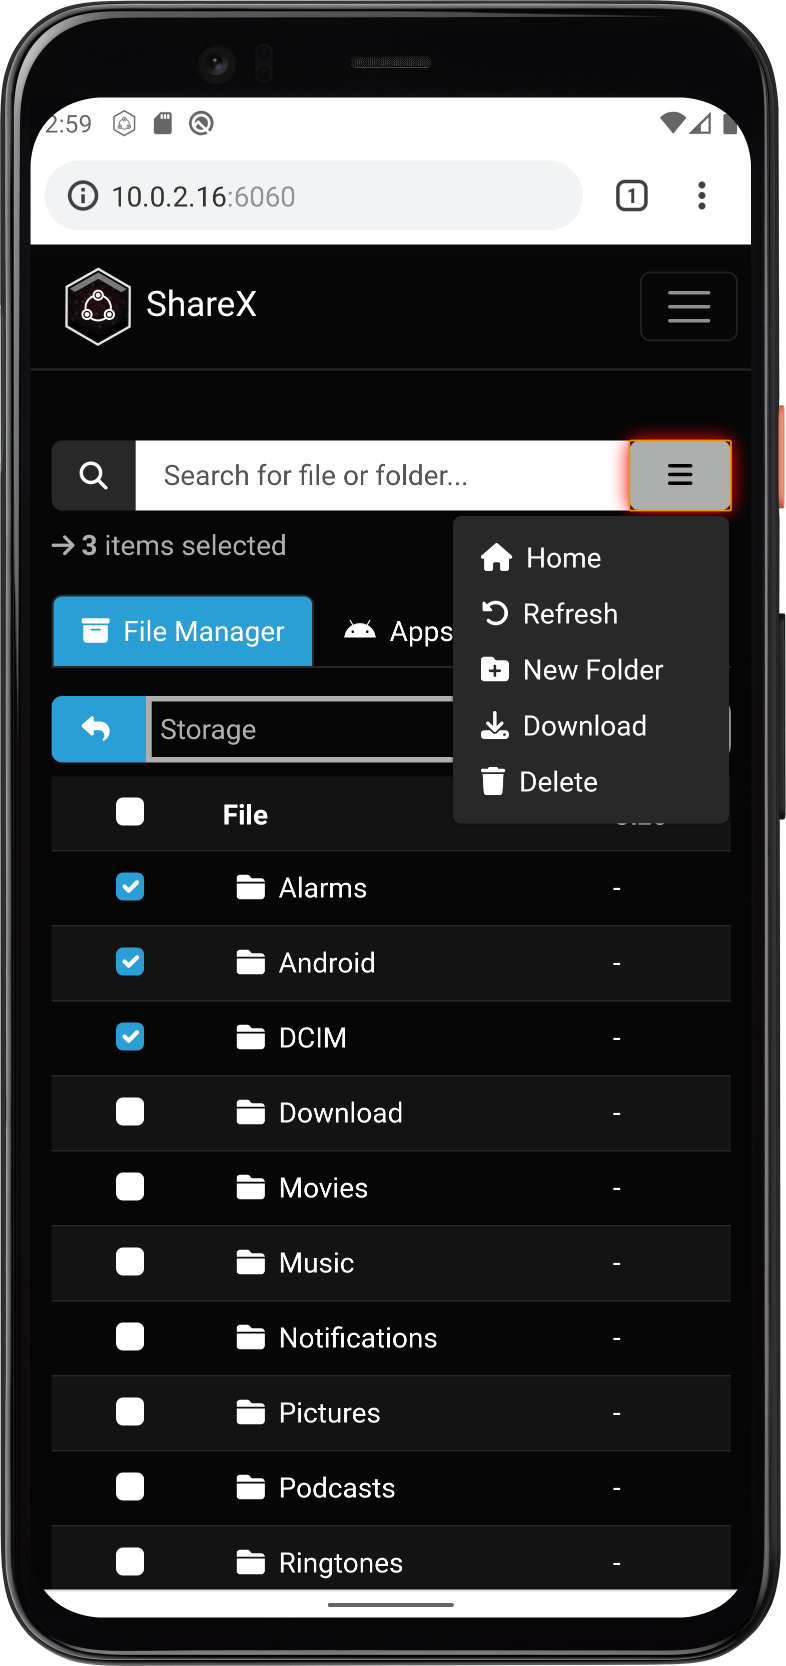Toggle the select-all checkbox in header
The image size is (786, 1666).
pos(130,812)
